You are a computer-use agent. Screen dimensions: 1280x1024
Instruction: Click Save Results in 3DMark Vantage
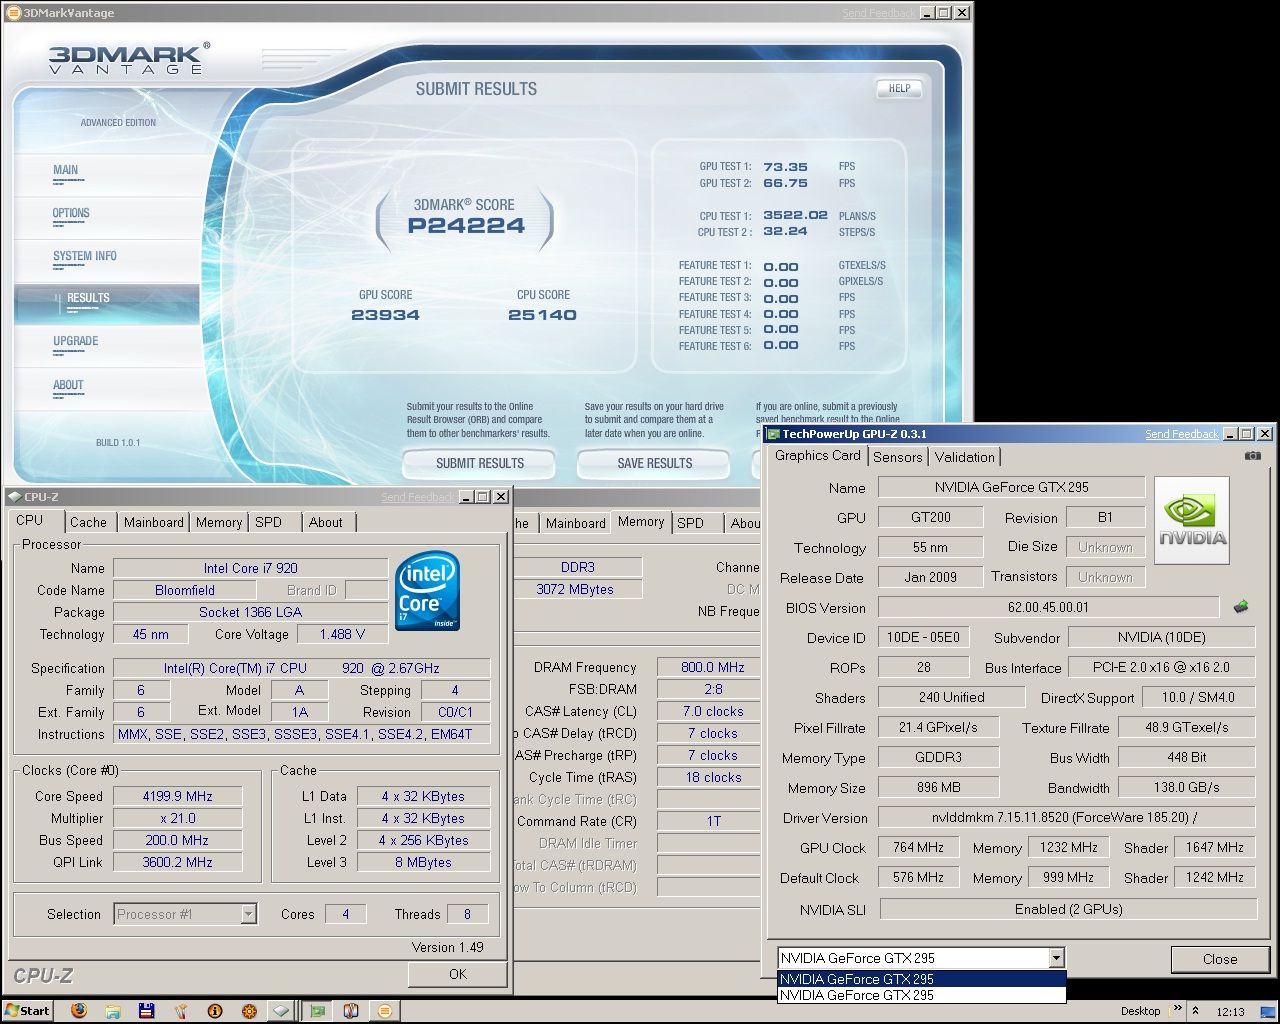click(655, 463)
